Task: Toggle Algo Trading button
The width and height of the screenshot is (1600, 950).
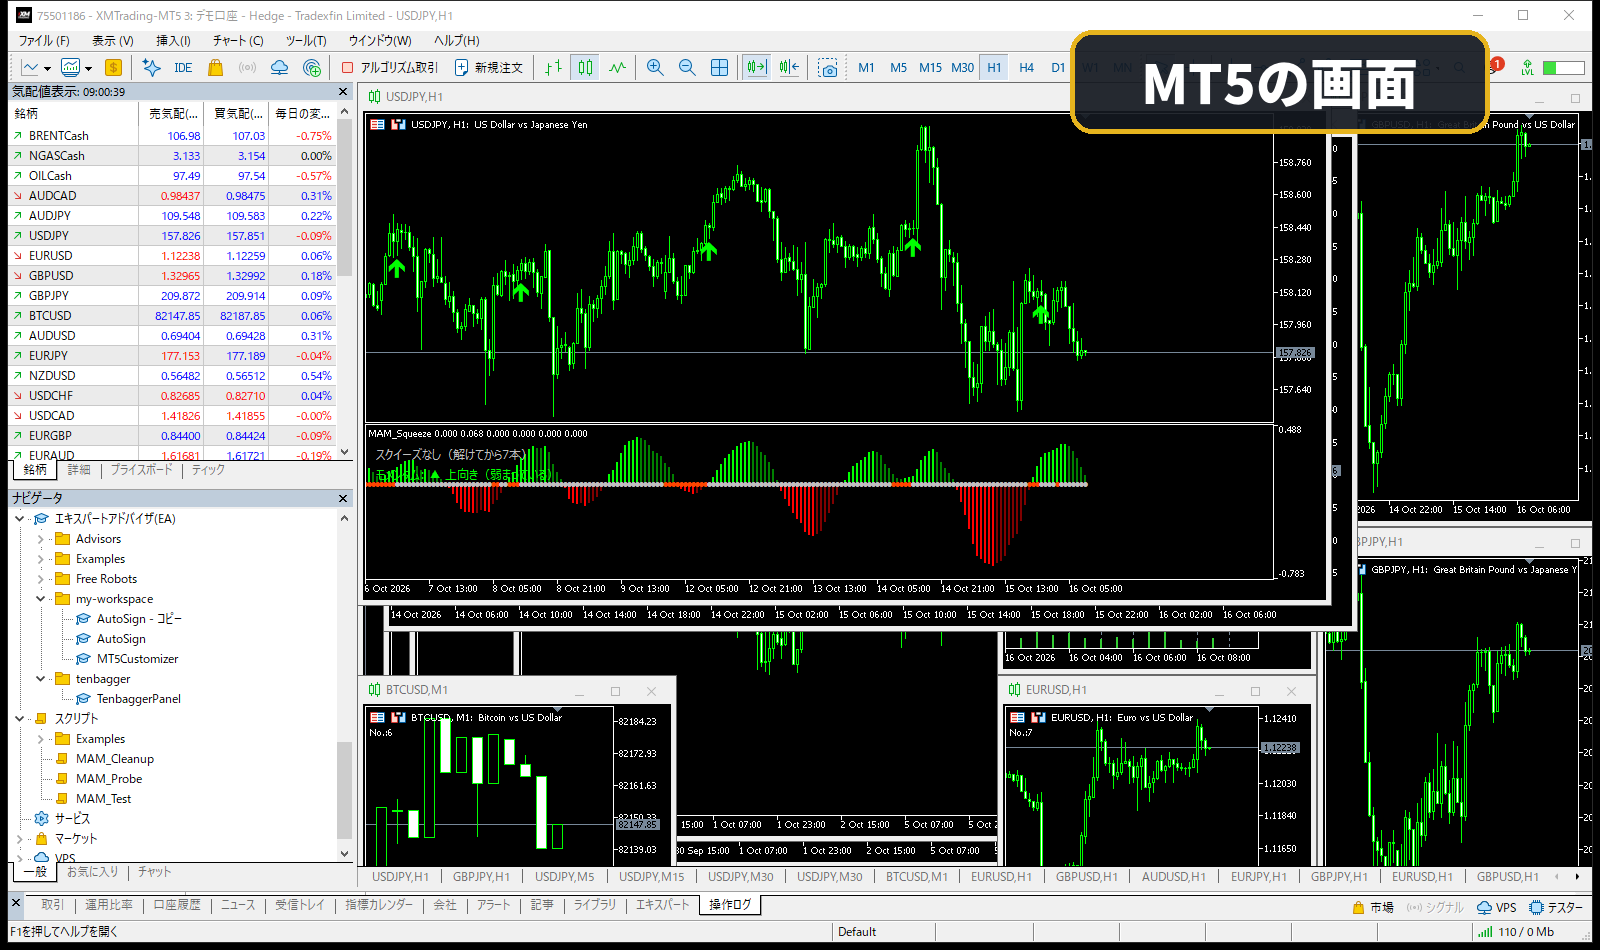Action: 390,68
